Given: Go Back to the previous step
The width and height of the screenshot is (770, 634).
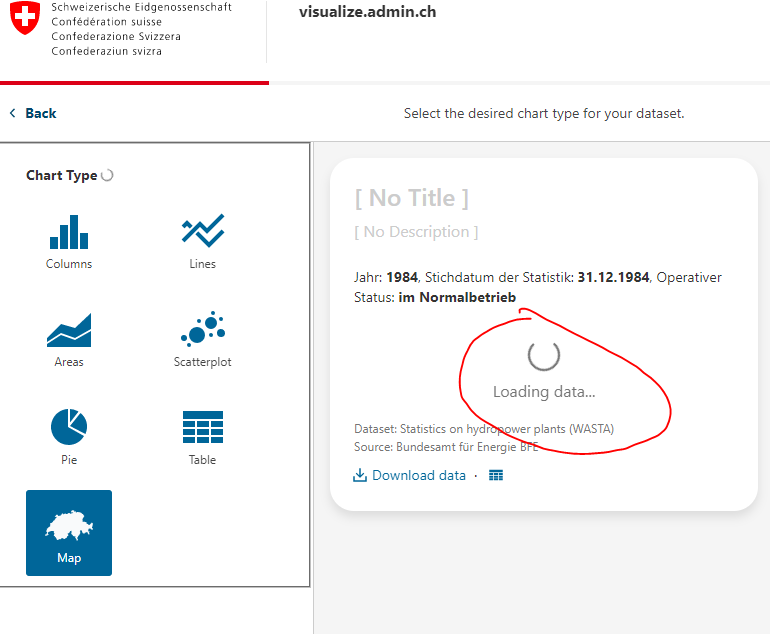Looking at the screenshot, I should coord(41,113).
